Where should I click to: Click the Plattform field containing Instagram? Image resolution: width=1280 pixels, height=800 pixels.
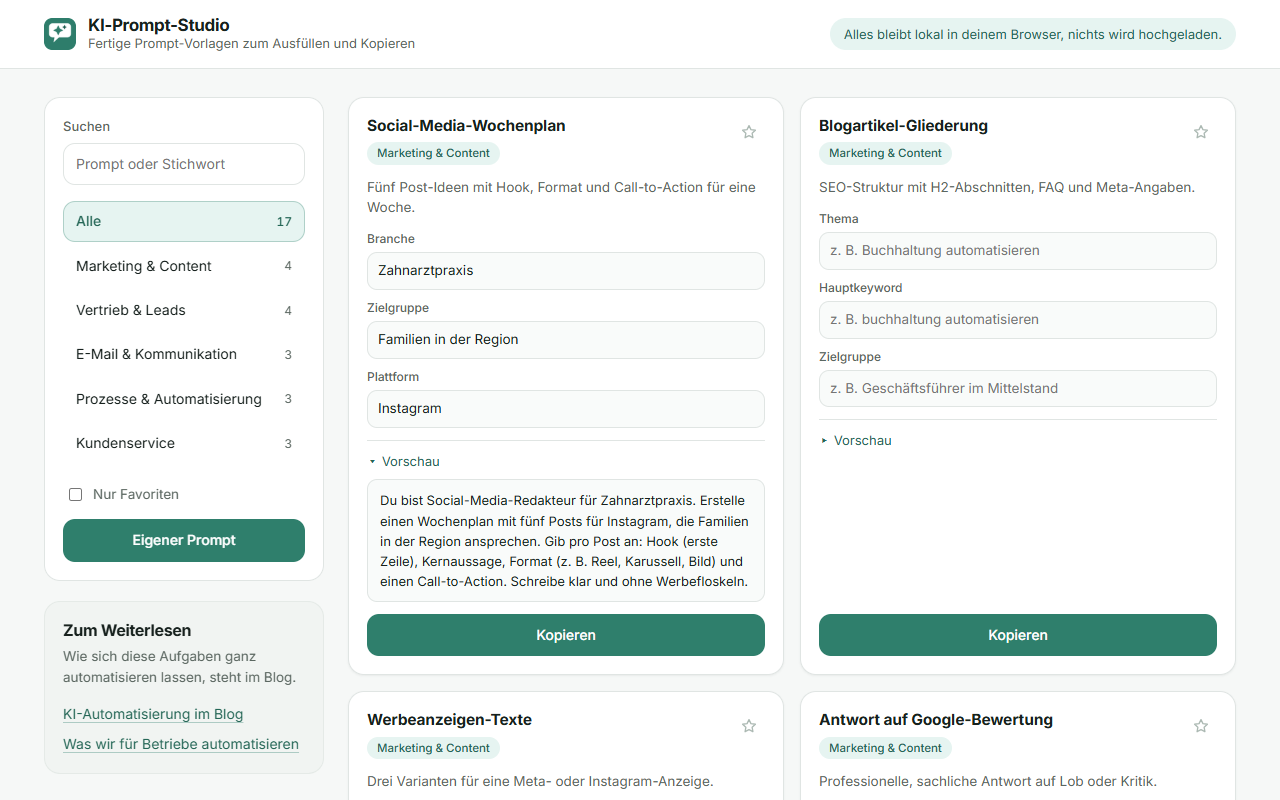point(566,409)
